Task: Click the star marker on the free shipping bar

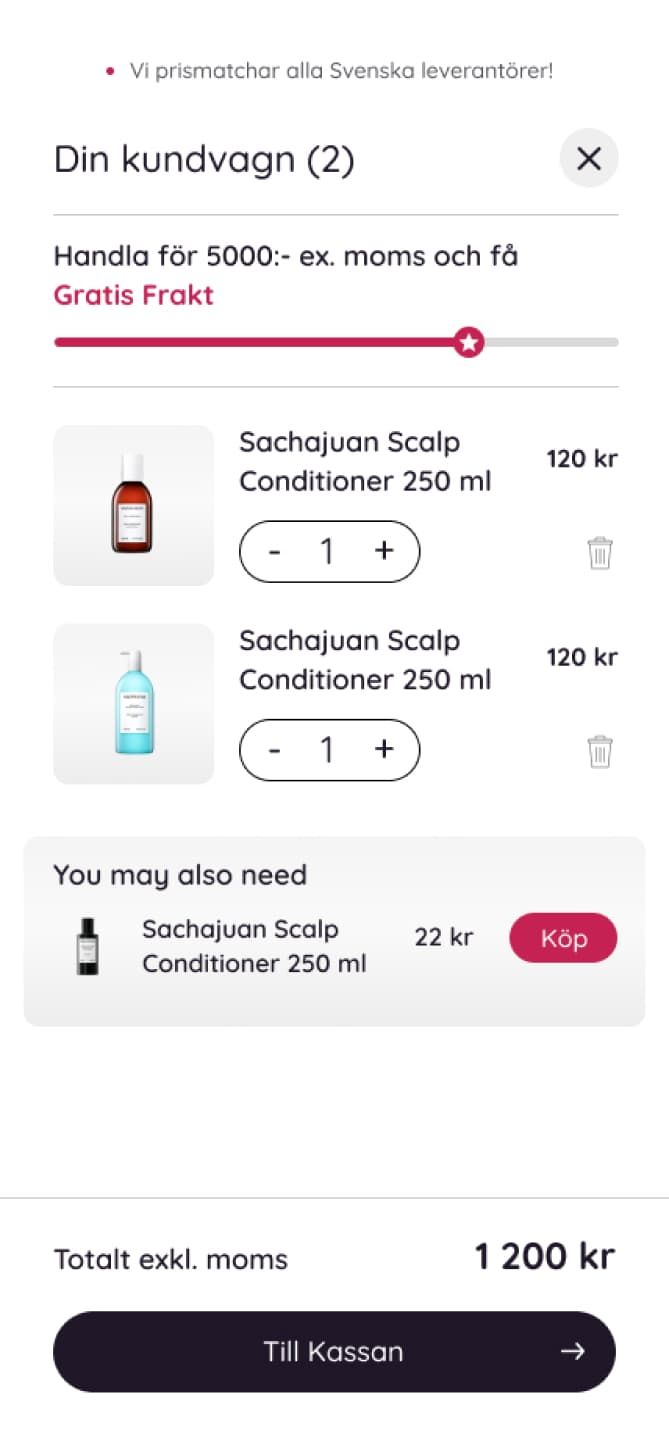Action: [468, 342]
